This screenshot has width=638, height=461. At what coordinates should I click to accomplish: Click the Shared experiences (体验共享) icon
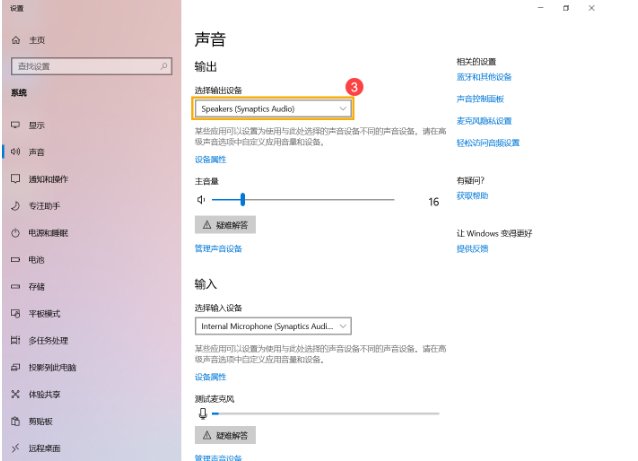click(15, 394)
